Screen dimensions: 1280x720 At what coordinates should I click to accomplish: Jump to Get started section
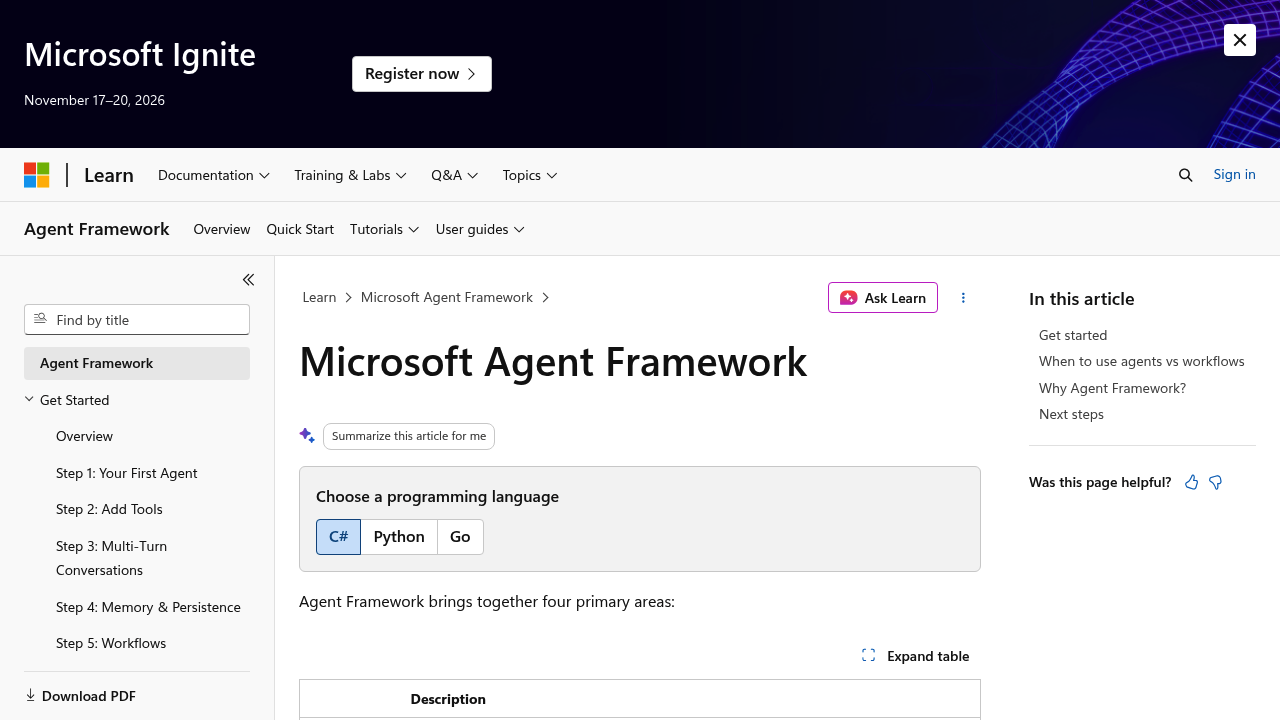(x=1073, y=335)
